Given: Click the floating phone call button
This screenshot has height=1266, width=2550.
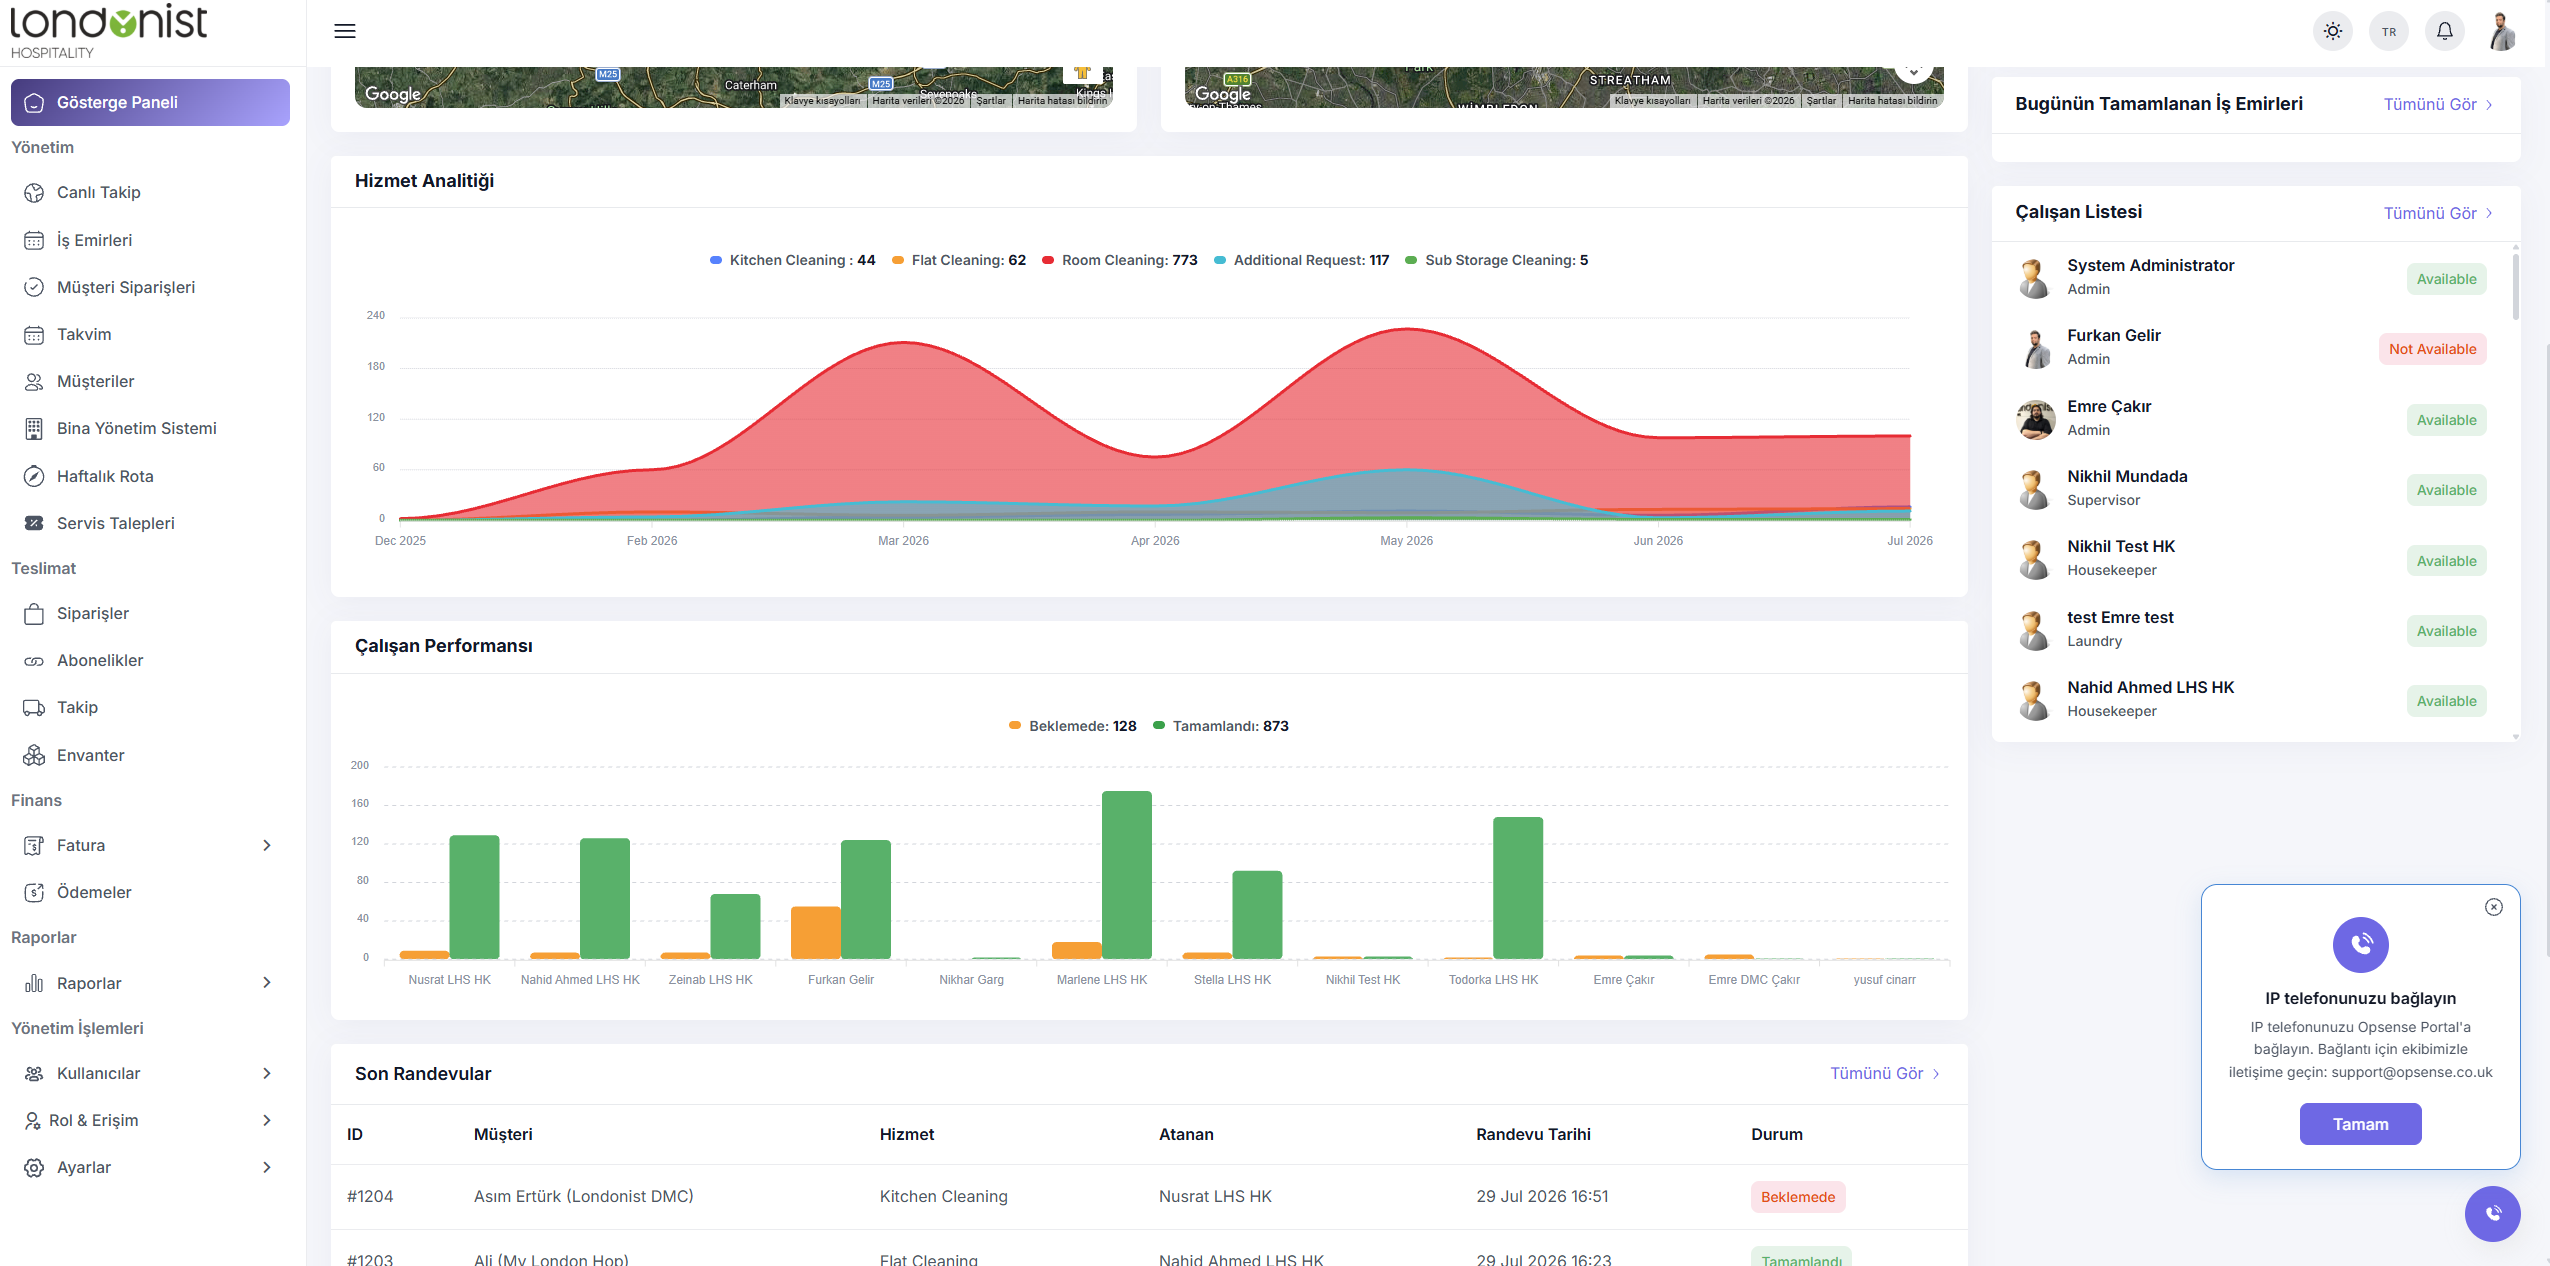Looking at the screenshot, I should click(2492, 1213).
